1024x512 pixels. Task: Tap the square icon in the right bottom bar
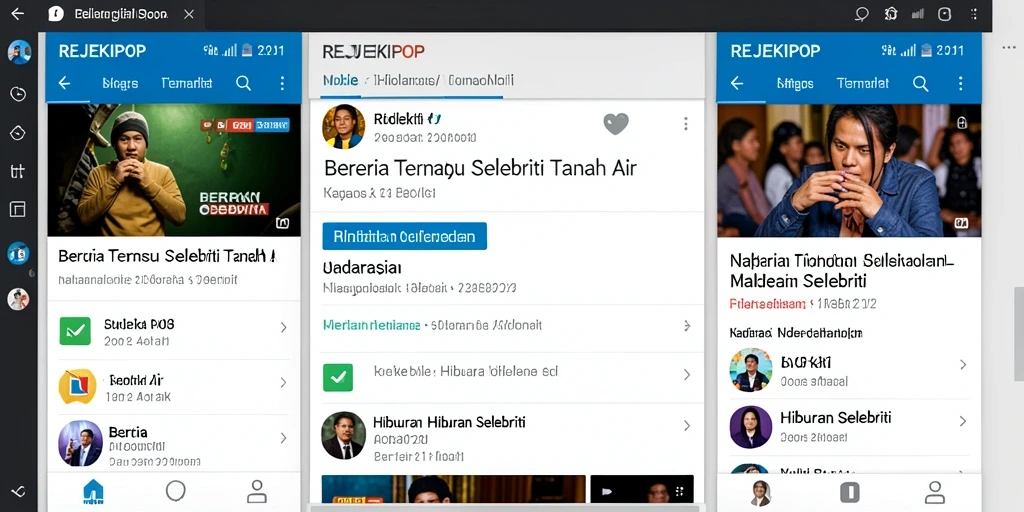(849, 492)
